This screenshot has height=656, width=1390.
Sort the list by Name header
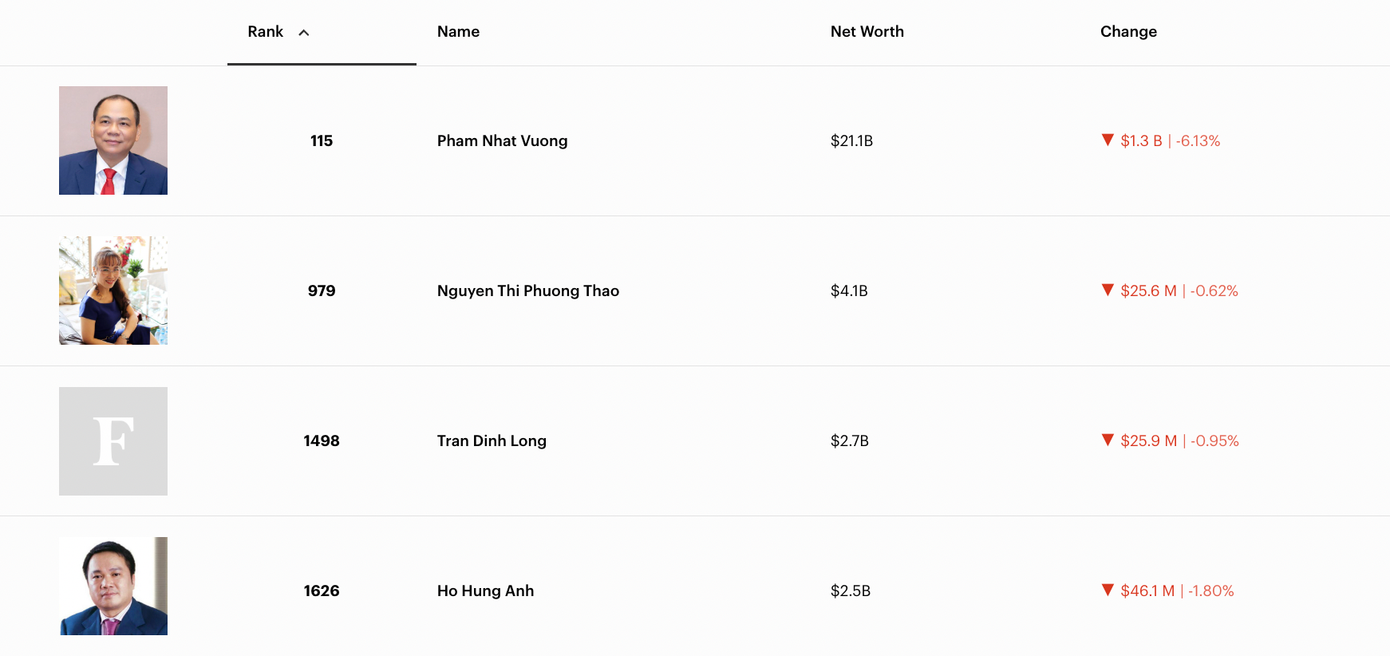pos(458,32)
